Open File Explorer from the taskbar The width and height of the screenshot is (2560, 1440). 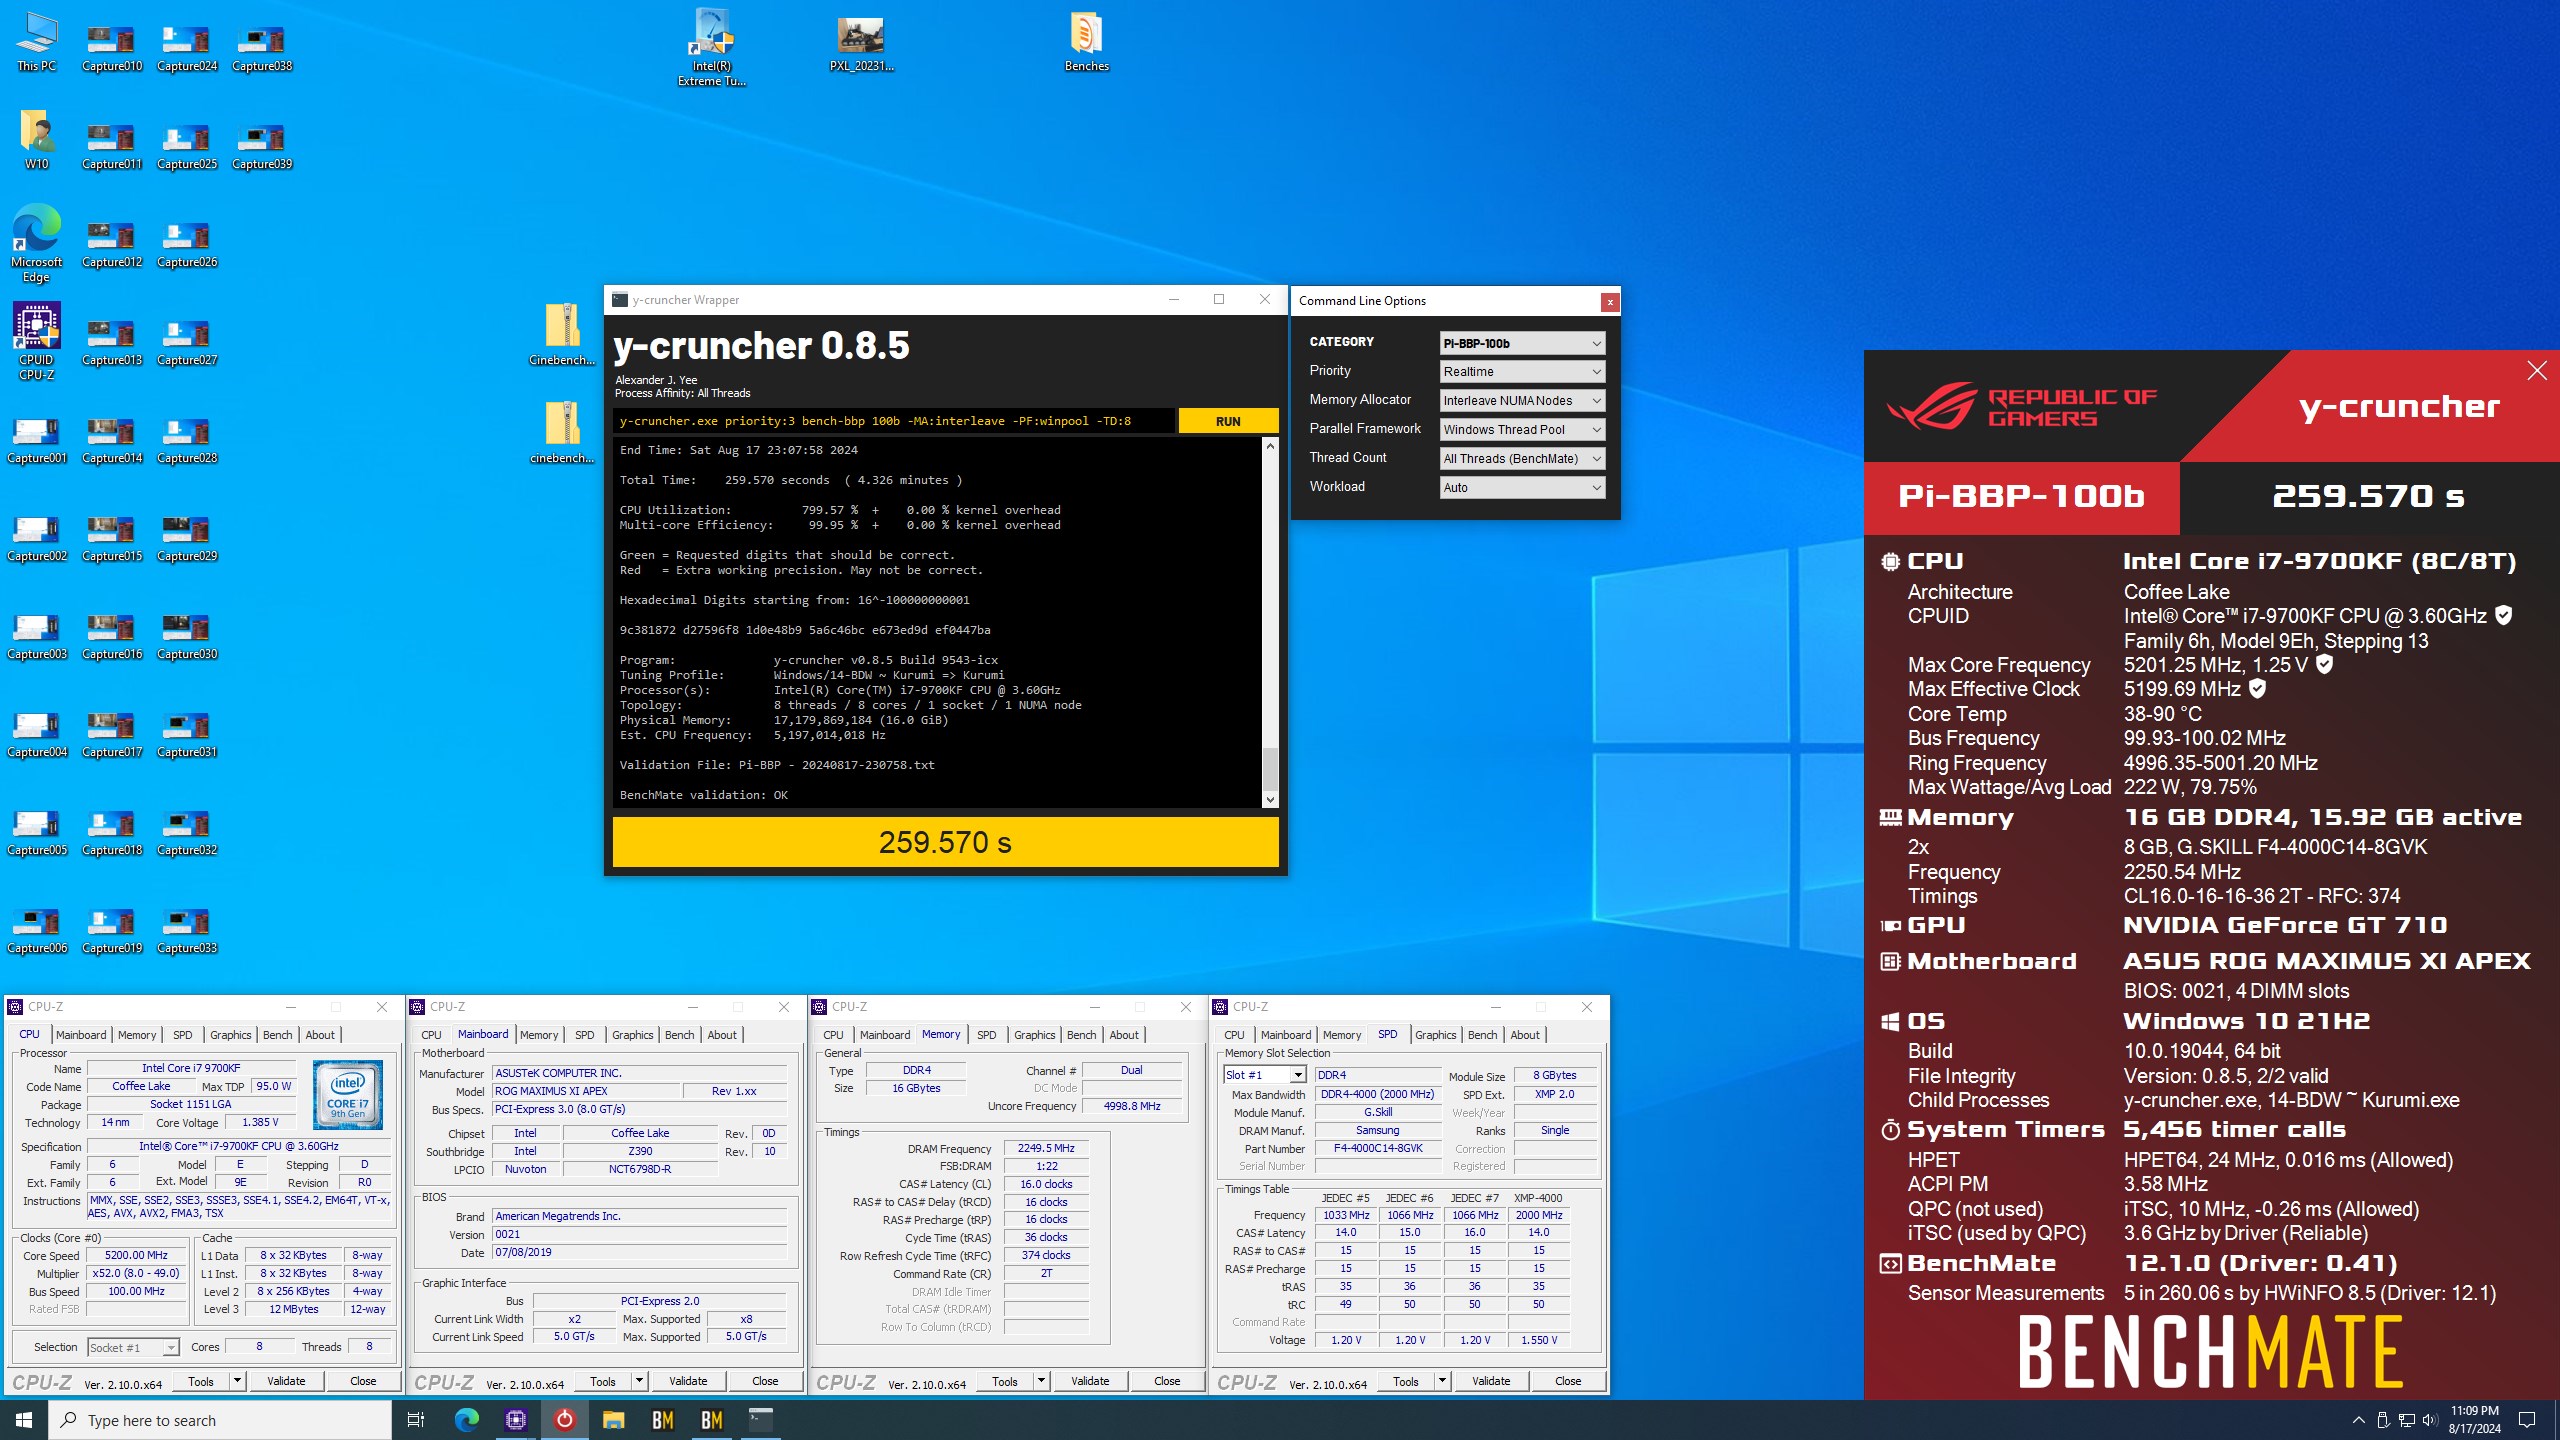[614, 1420]
